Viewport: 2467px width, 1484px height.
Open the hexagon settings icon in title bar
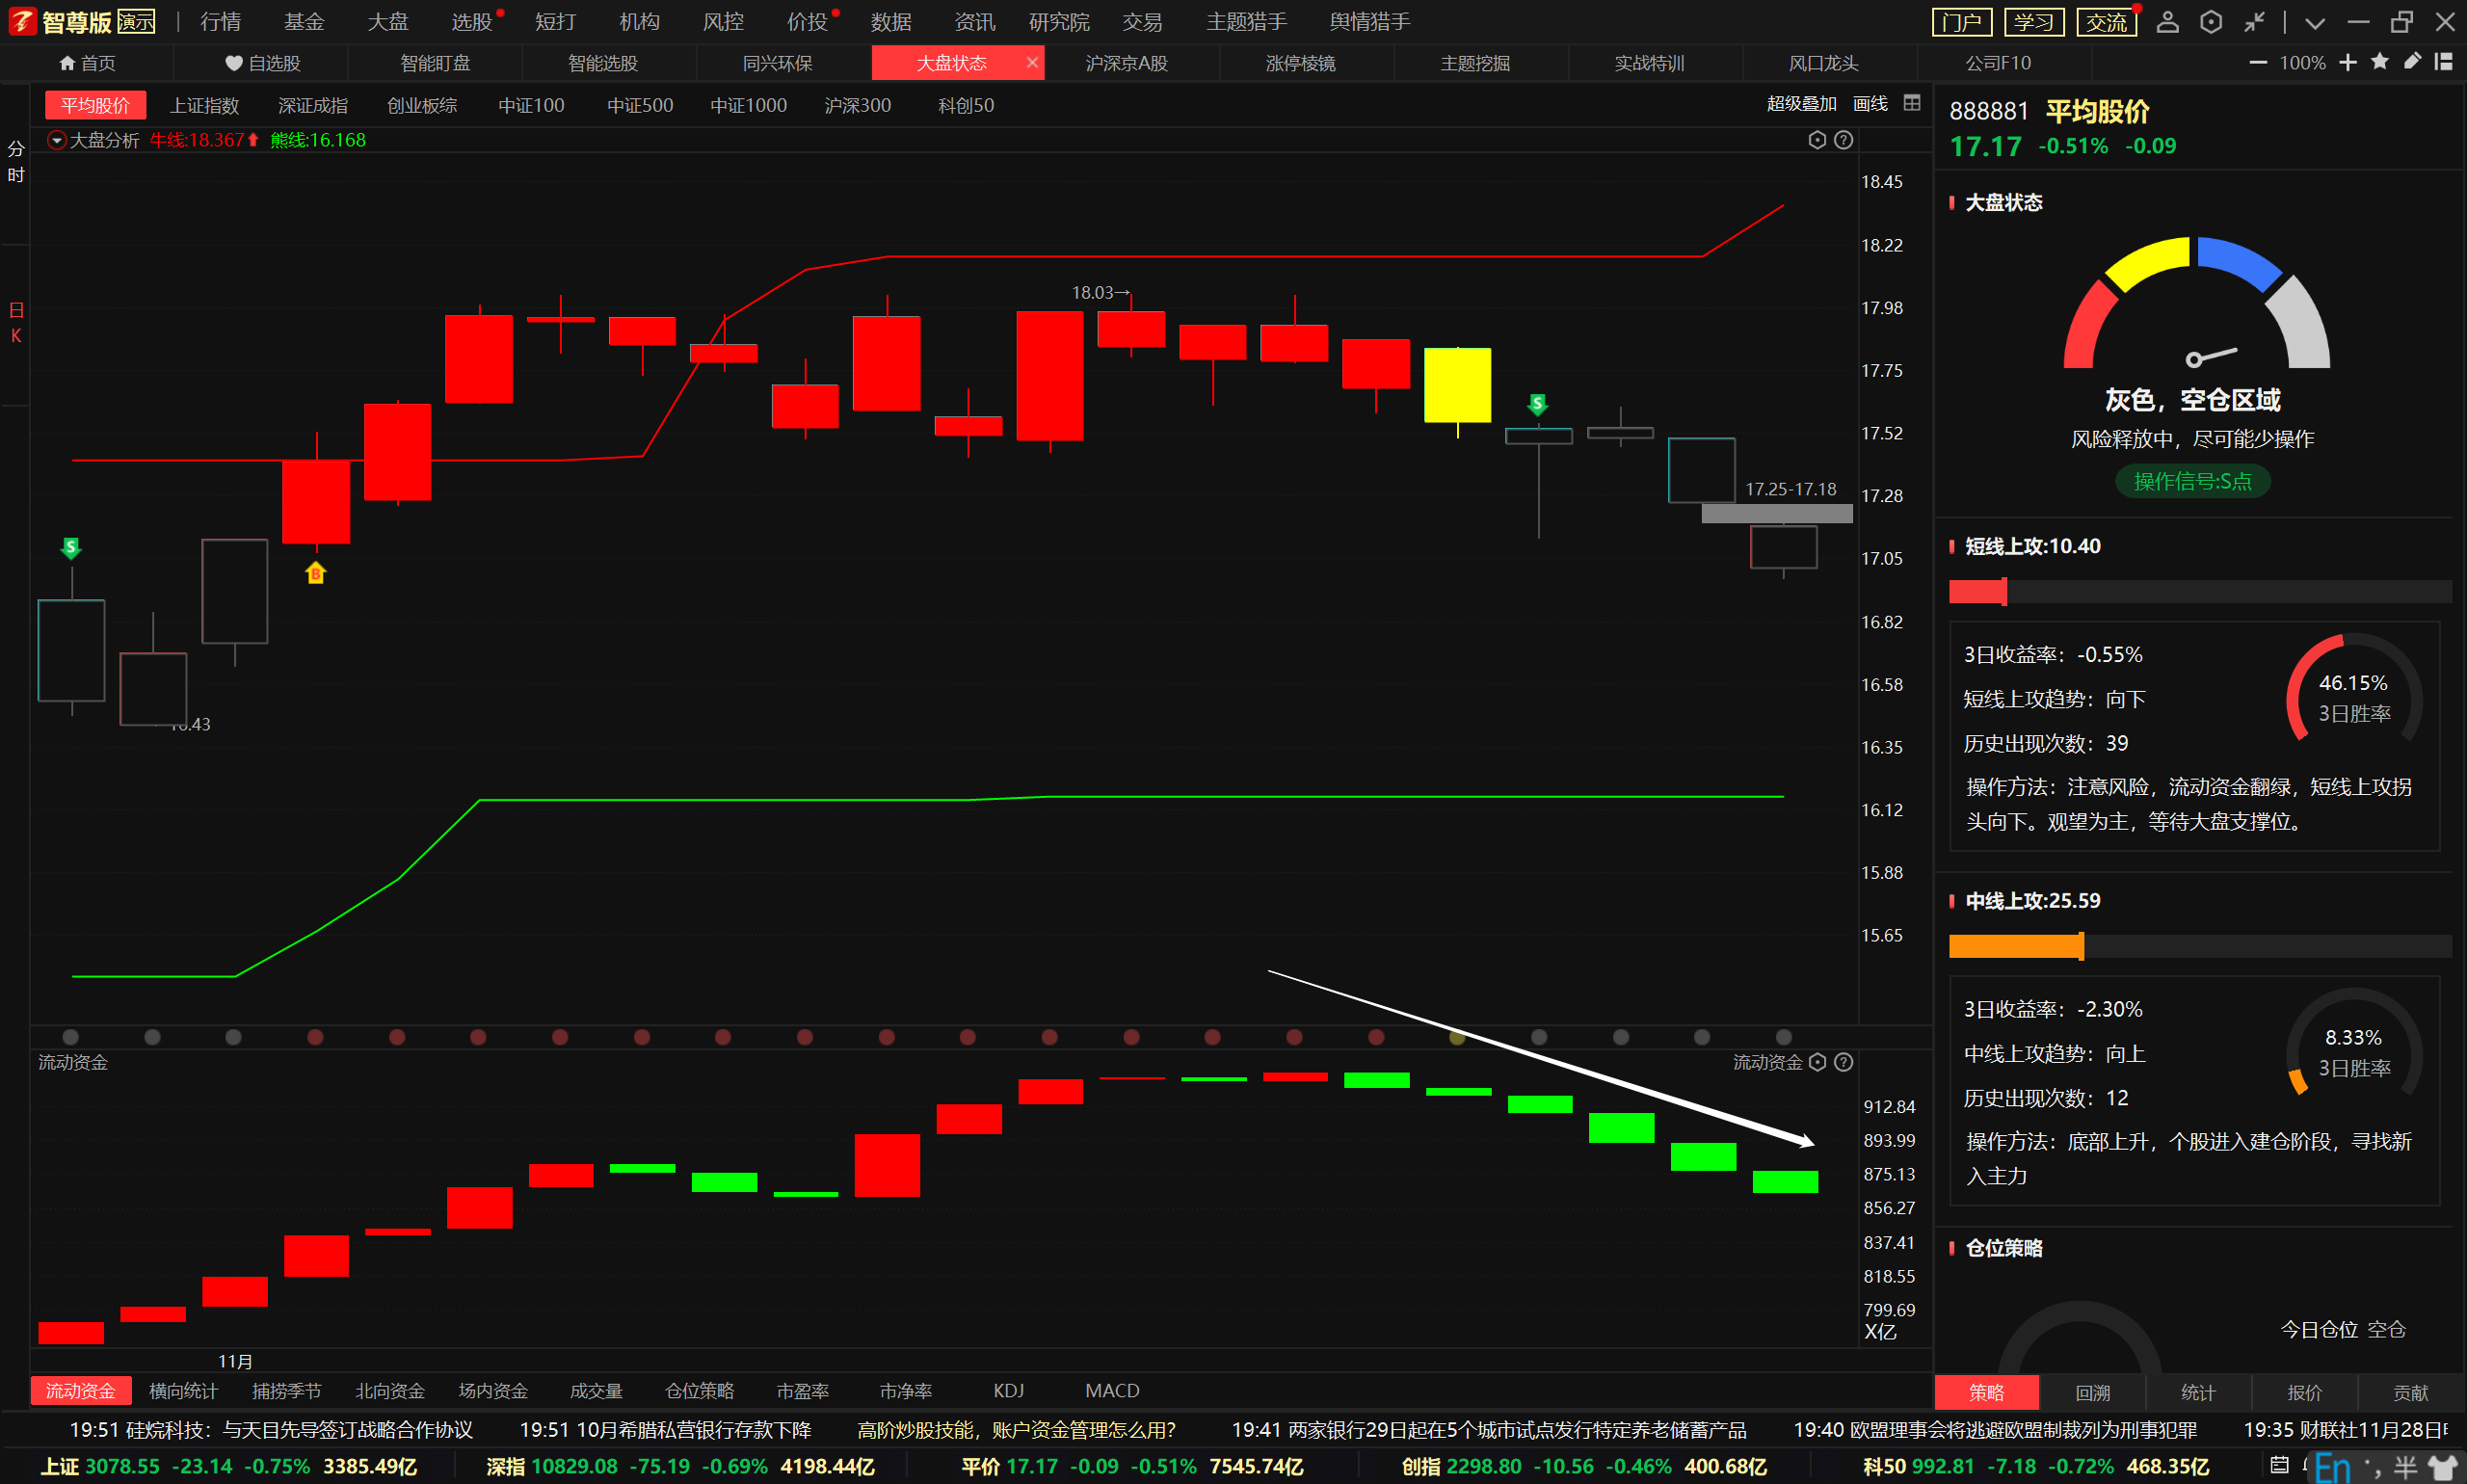(2210, 22)
